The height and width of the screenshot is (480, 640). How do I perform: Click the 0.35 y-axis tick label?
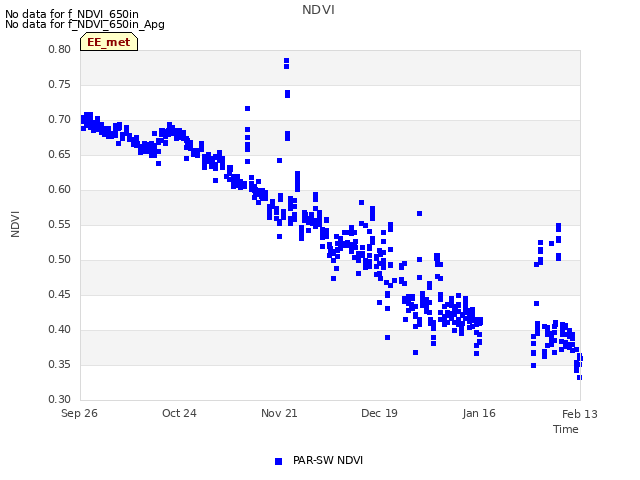pos(59,364)
